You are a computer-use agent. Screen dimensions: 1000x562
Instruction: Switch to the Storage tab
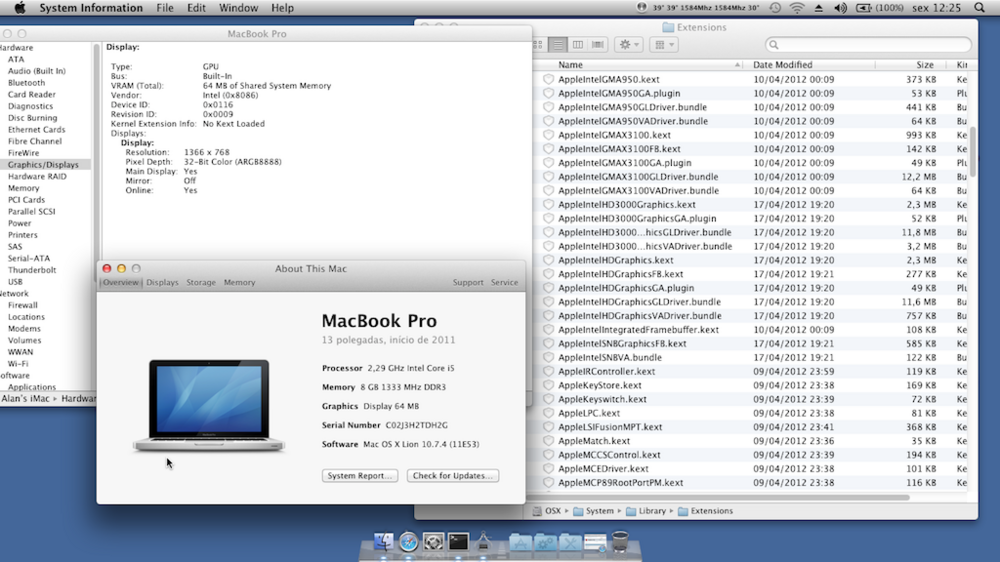coord(201,283)
